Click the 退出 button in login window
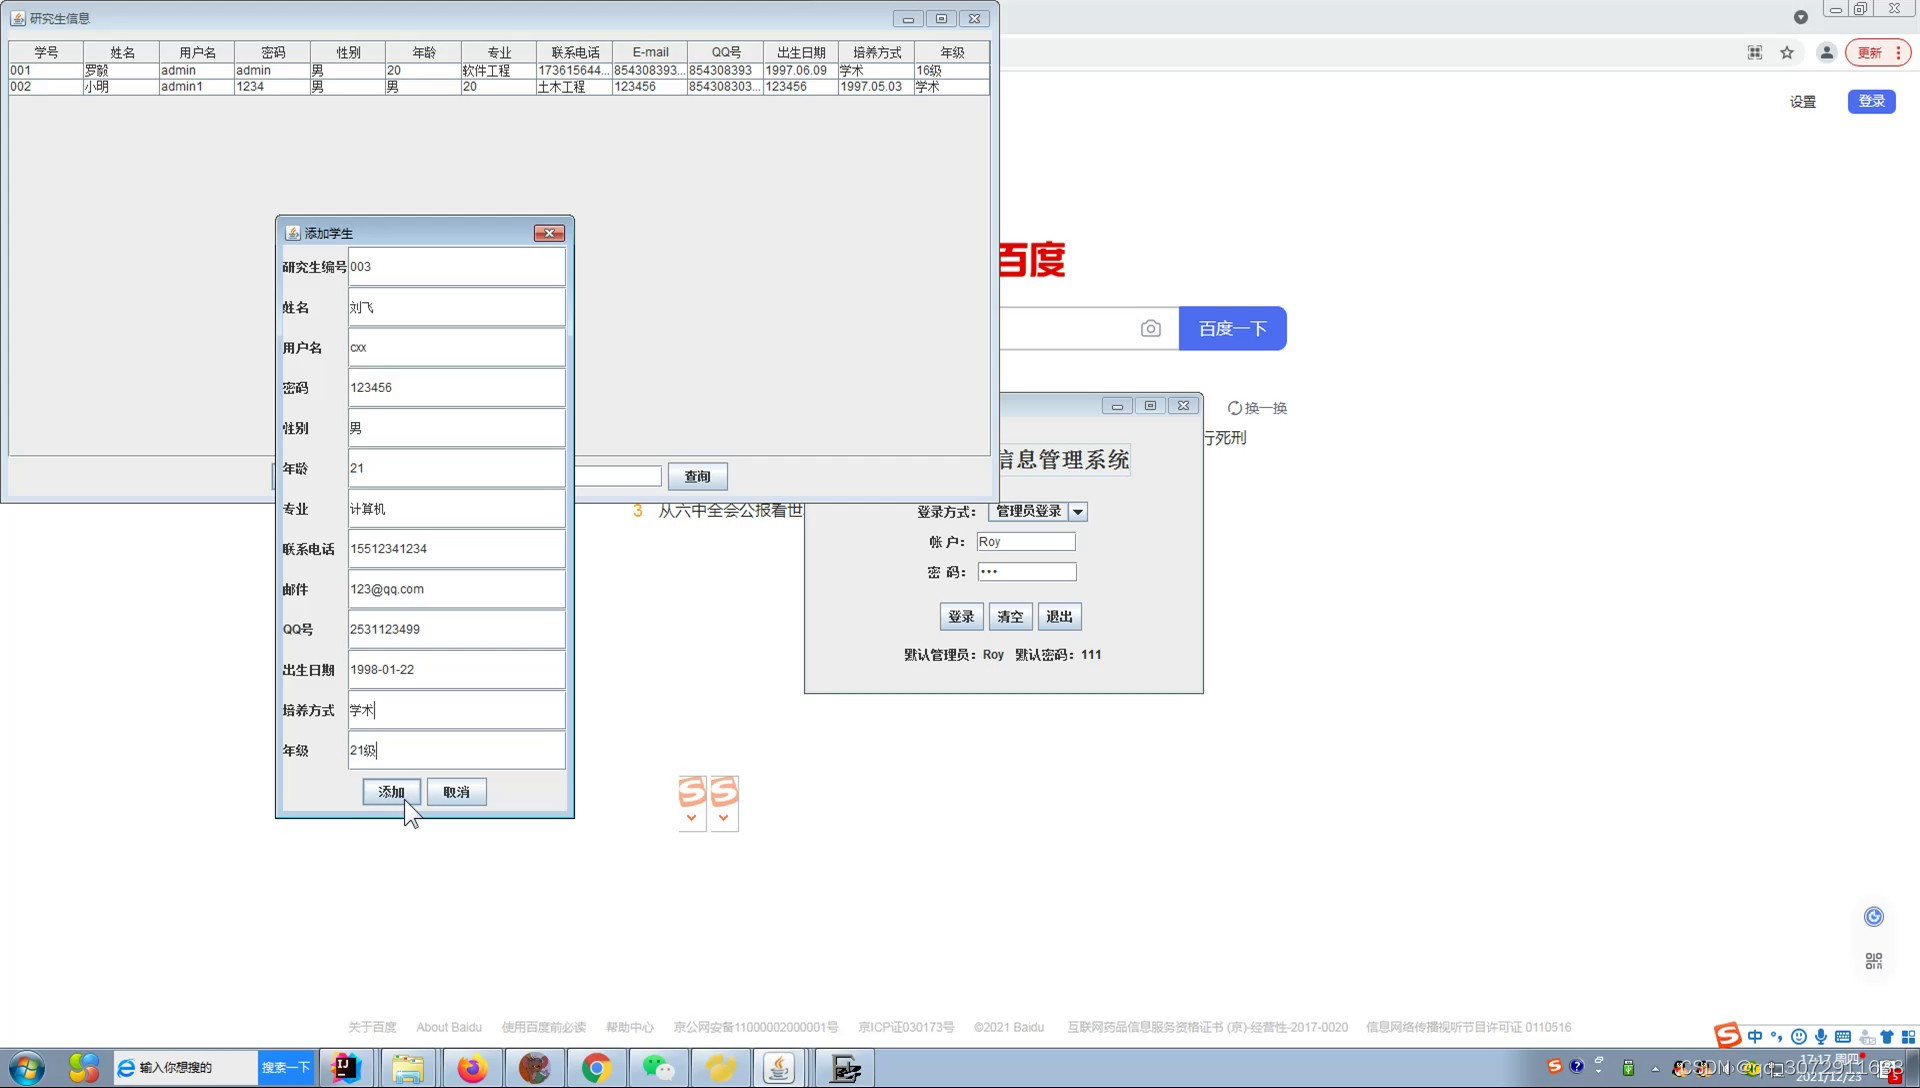The image size is (1920, 1088). [x=1059, y=617]
